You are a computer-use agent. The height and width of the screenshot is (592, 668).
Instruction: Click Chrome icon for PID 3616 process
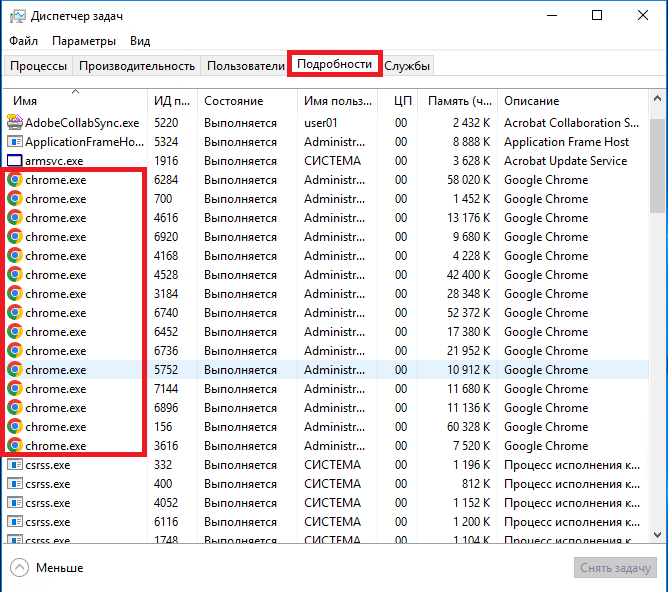tap(14, 446)
